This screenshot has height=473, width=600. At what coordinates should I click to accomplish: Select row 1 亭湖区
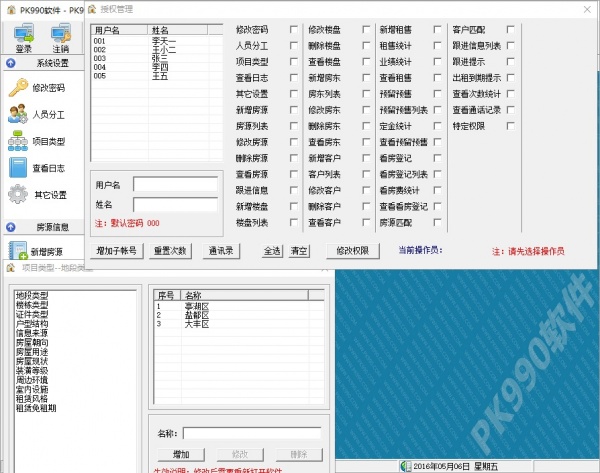click(239, 307)
